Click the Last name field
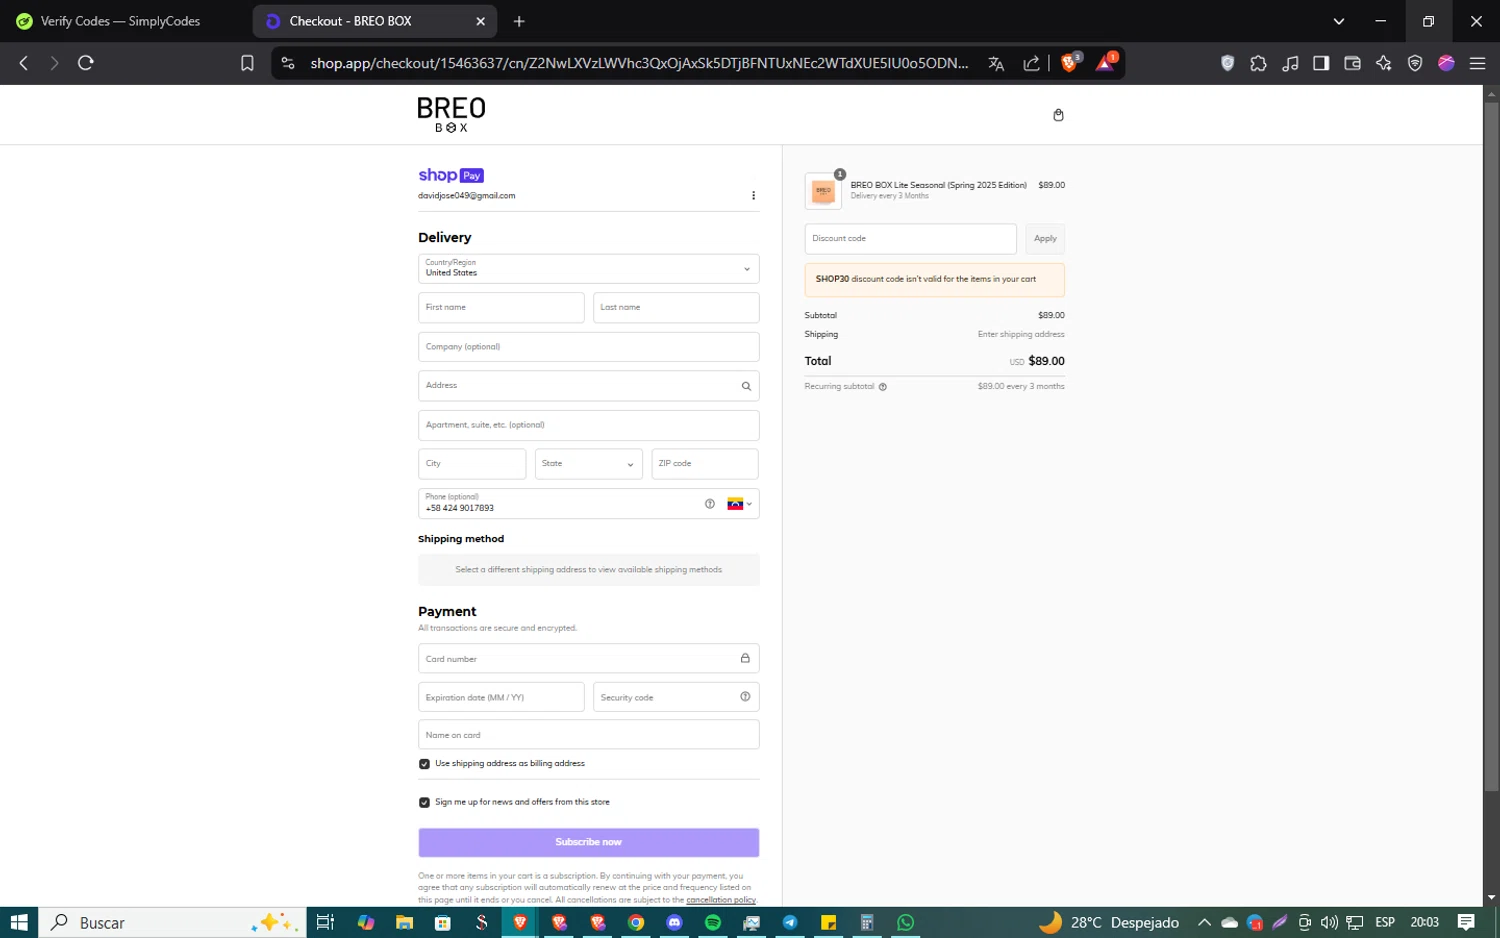 click(x=676, y=307)
